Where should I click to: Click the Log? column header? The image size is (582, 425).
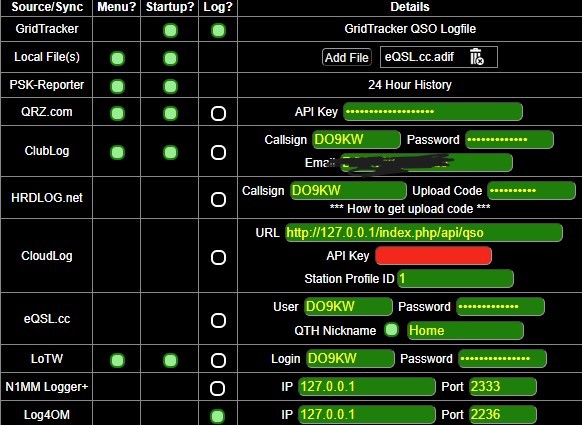click(218, 7)
